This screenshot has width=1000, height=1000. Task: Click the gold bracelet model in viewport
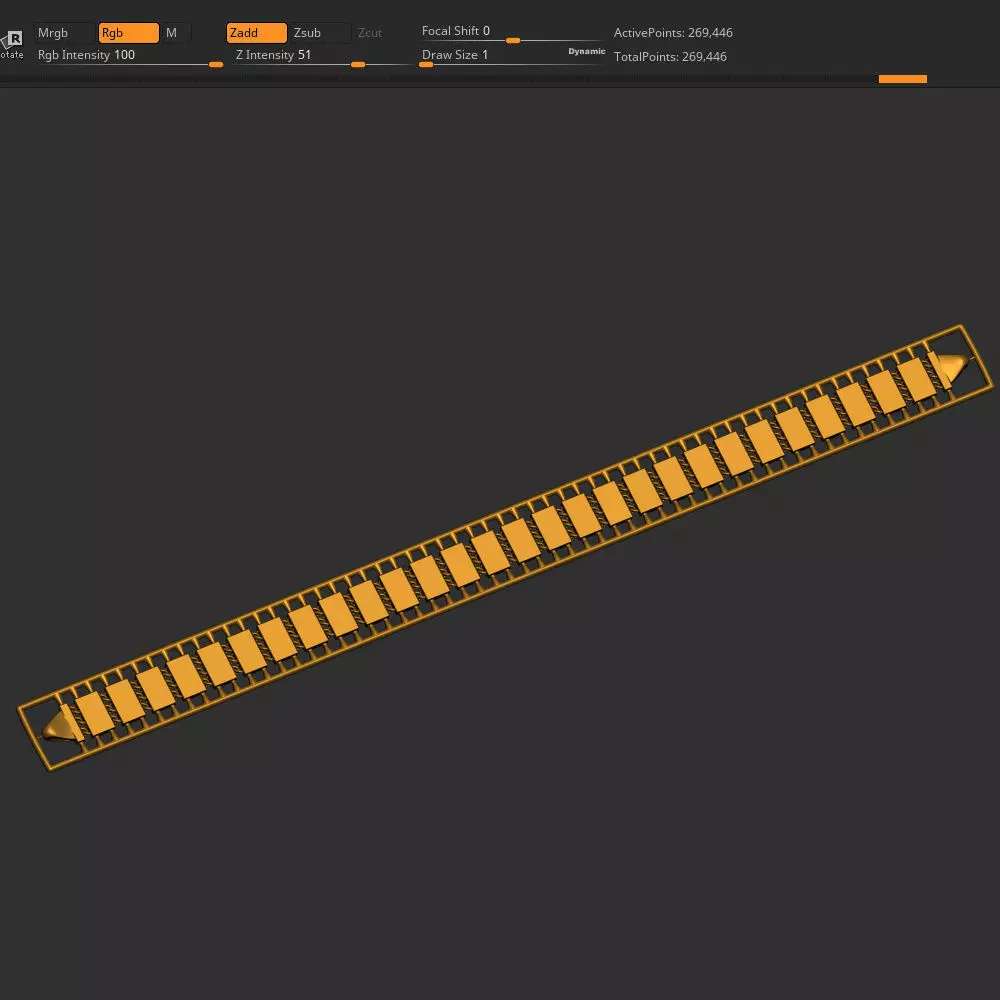click(505, 547)
